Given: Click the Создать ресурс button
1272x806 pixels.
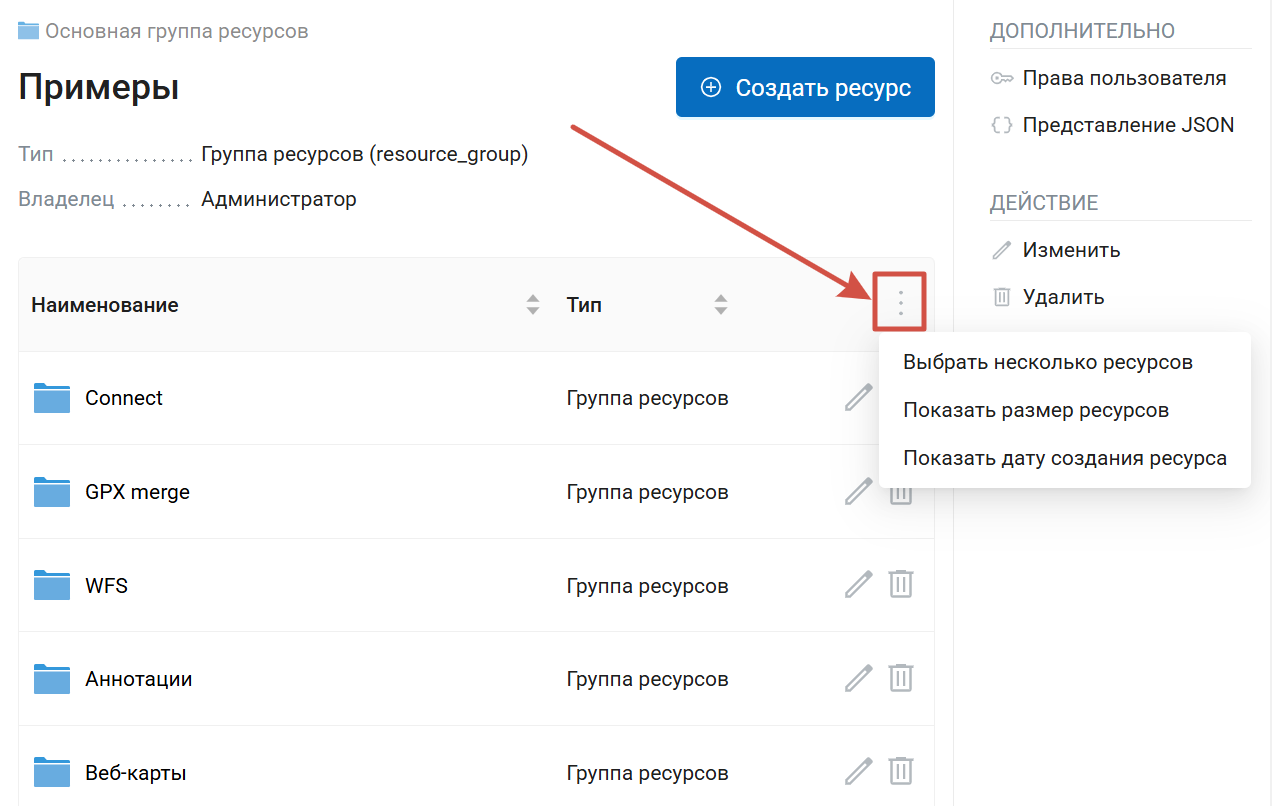Looking at the screenshot, I should coord(805,87).
